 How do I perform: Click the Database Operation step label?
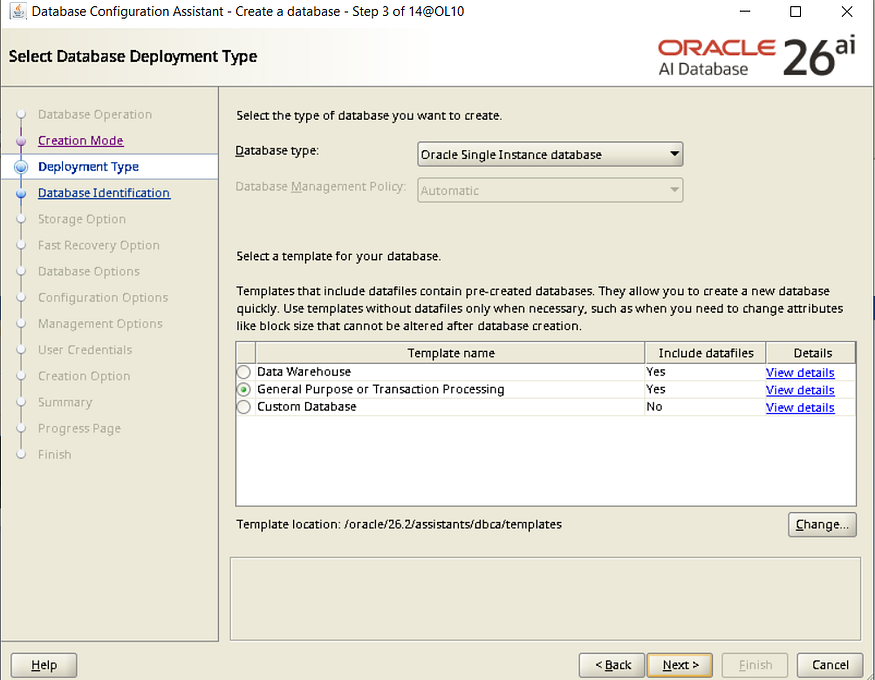[x=95, y=114]
